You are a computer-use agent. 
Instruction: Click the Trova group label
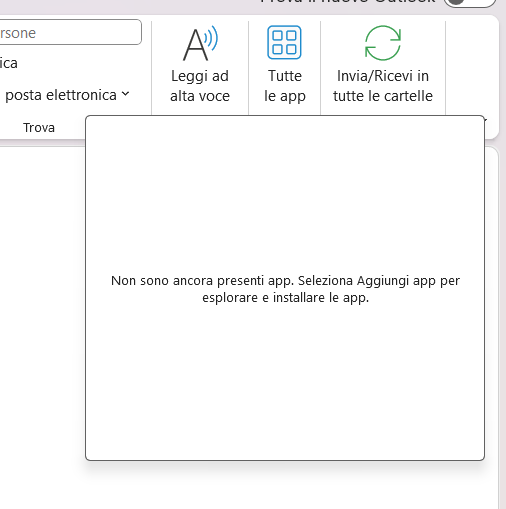(x=39, y=128)
